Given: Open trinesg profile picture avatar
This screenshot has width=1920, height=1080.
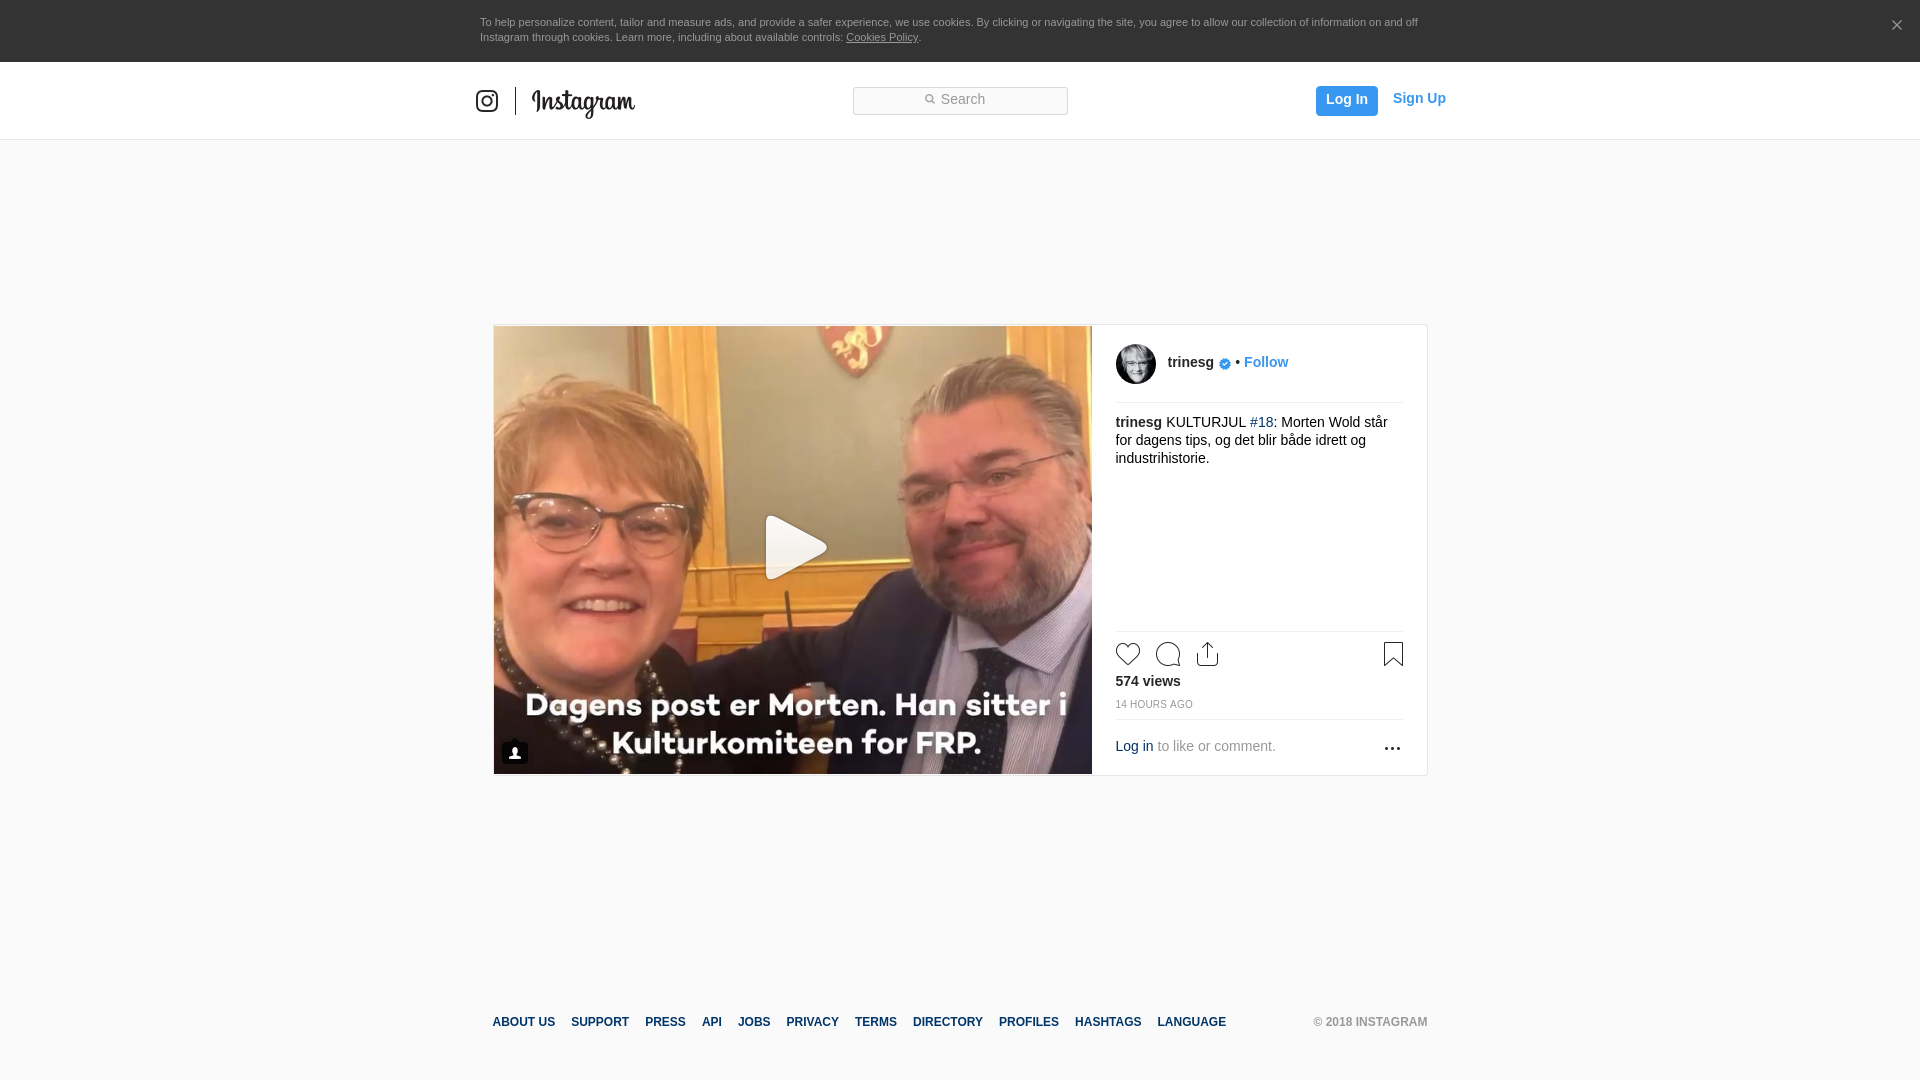Looking at the screenshot, I should point(1136,364).
